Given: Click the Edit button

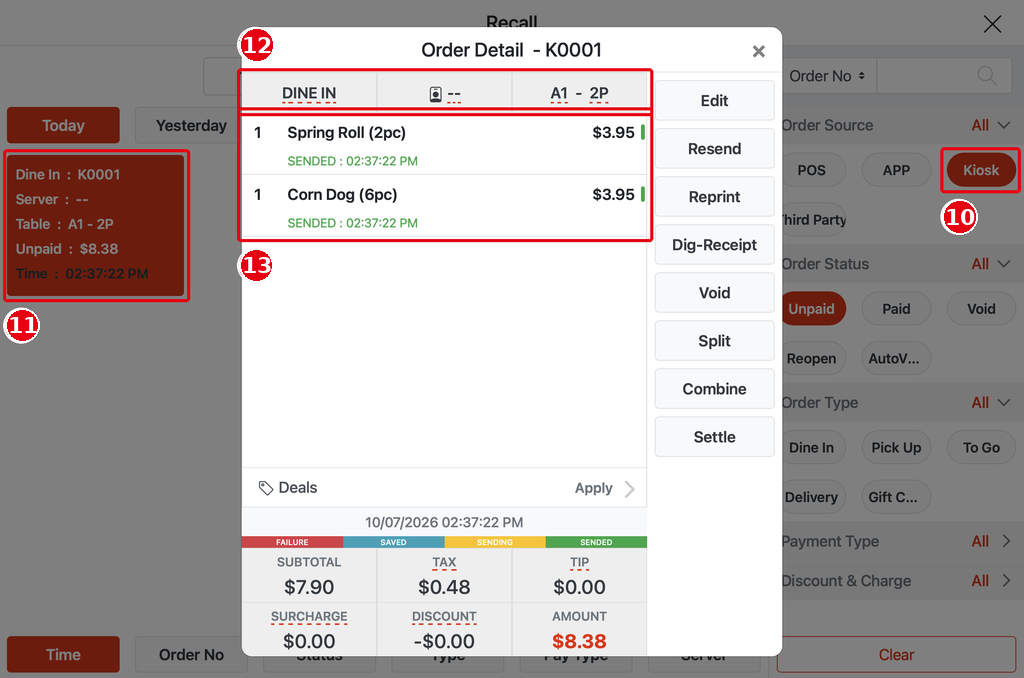Looking at the screenshot, I should pyautogui.click(x=714, y=101).
